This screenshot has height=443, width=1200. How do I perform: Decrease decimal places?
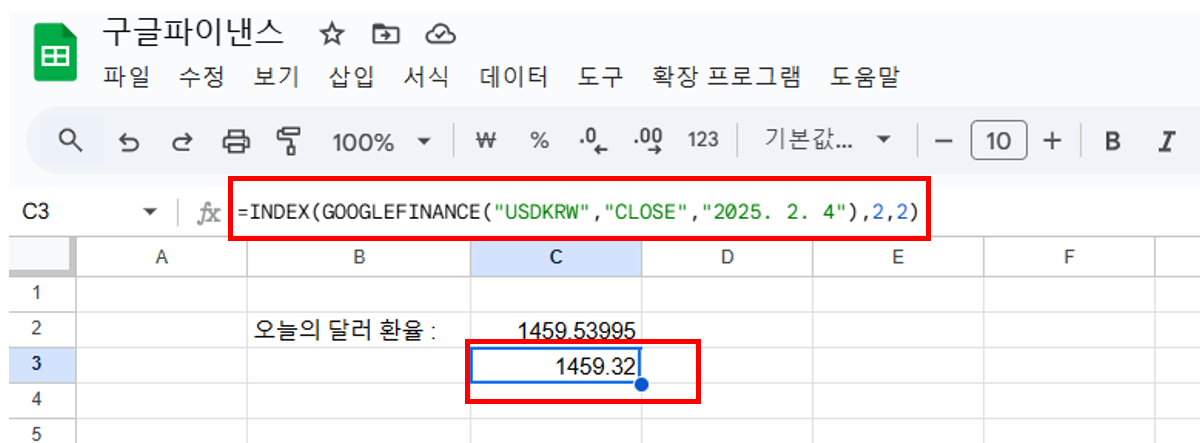tap(594, 141)
